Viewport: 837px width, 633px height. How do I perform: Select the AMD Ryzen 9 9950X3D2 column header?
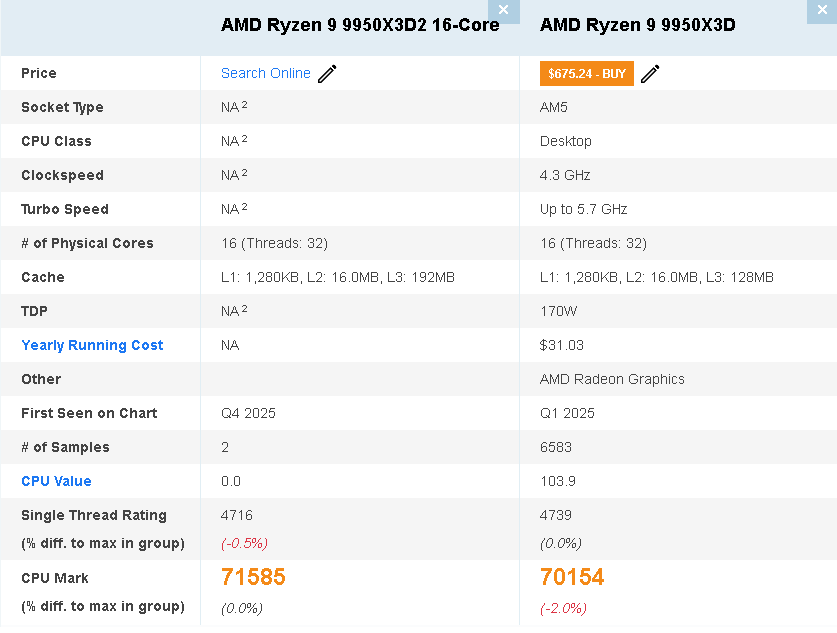[x=360, y=25]
